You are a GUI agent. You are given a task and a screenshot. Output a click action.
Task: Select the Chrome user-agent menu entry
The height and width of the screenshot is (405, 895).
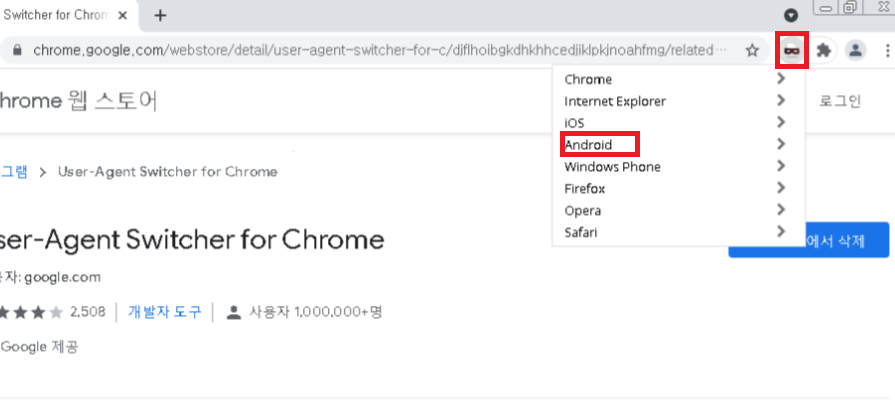click(x=678, y=79)
